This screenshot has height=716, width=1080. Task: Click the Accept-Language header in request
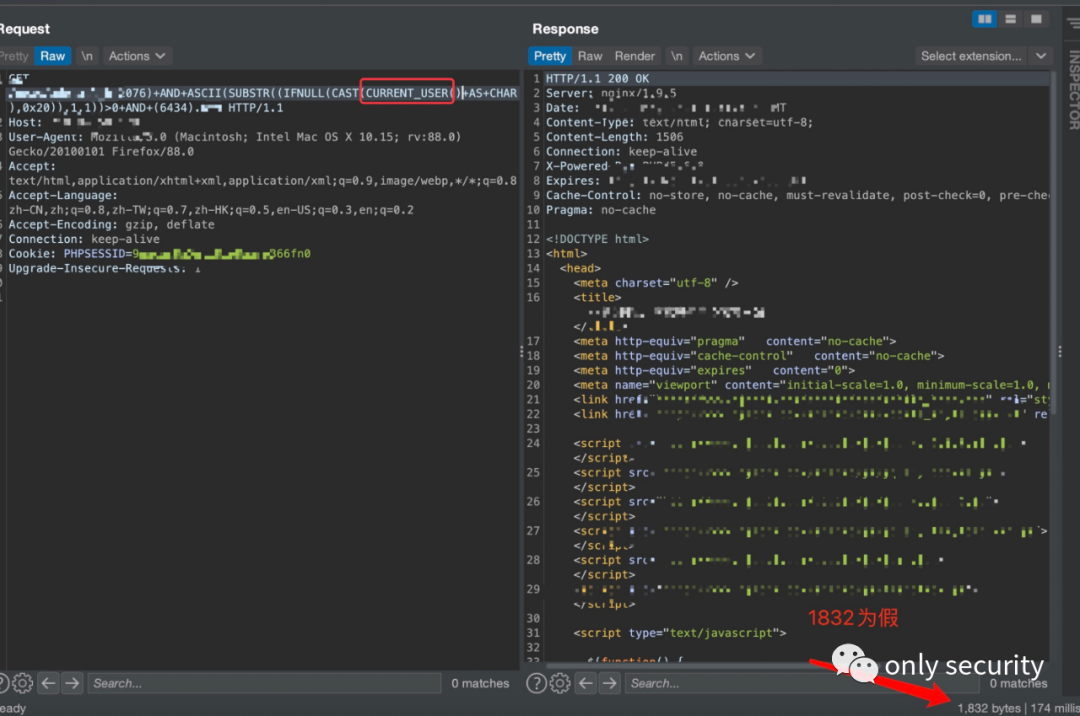tap(63, 196)
